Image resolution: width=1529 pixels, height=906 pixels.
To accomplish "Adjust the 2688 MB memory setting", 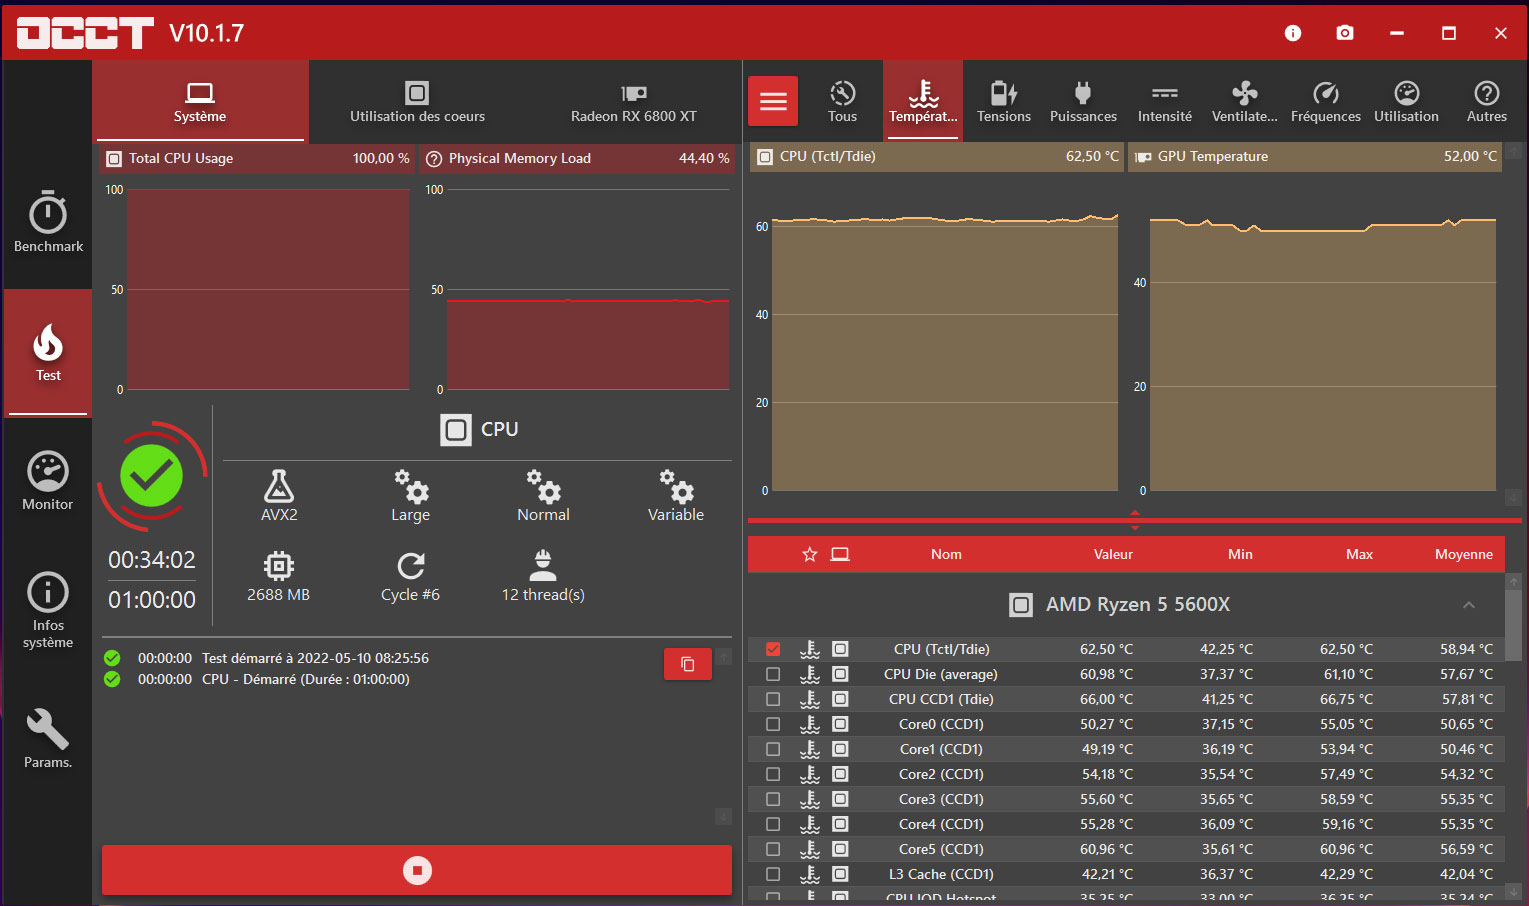I will [x=279, y=576].
